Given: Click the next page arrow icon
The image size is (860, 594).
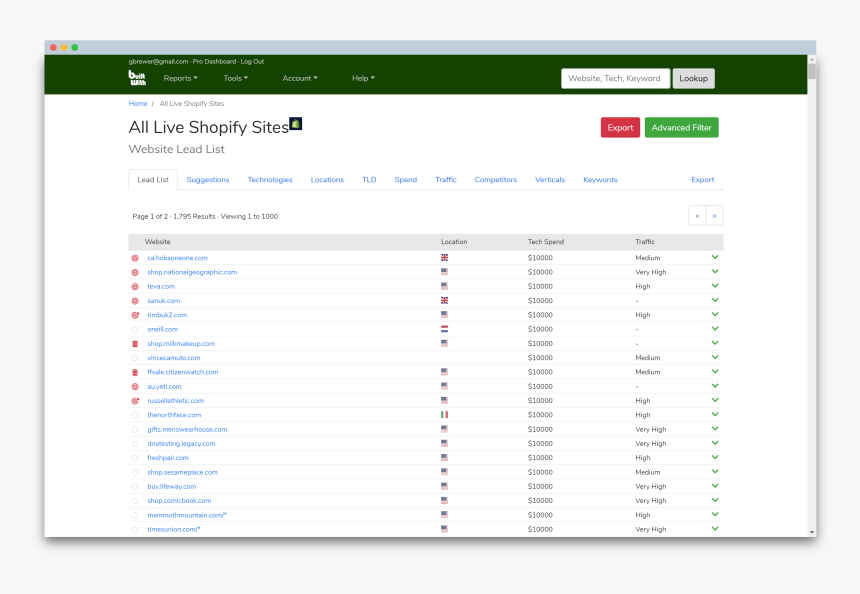Looking at the screenshot, I should [714, 215].
